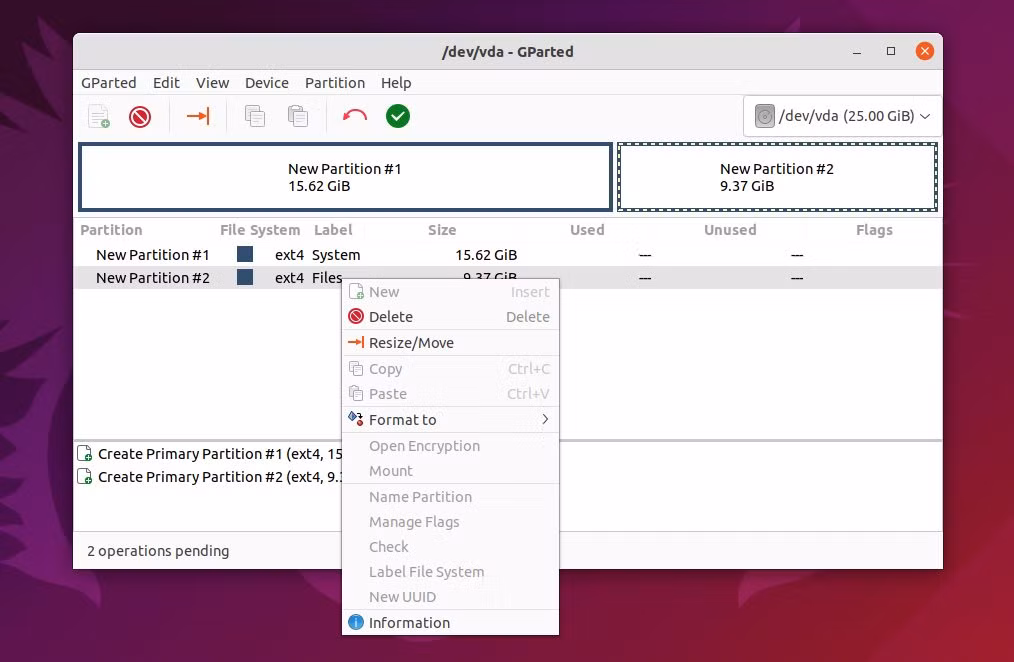
Task: Click the 15.62 GiB size cell
Action: 486,255
